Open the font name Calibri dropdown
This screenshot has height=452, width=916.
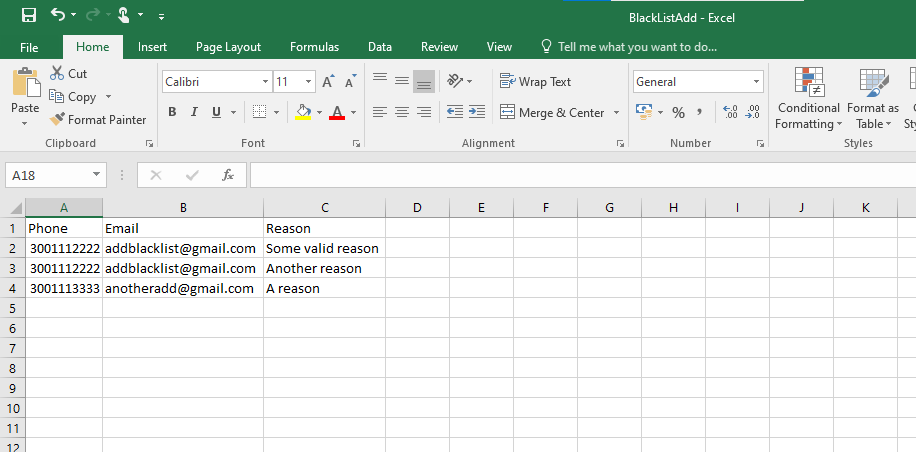pyautogui.click(x=265, y=82)
